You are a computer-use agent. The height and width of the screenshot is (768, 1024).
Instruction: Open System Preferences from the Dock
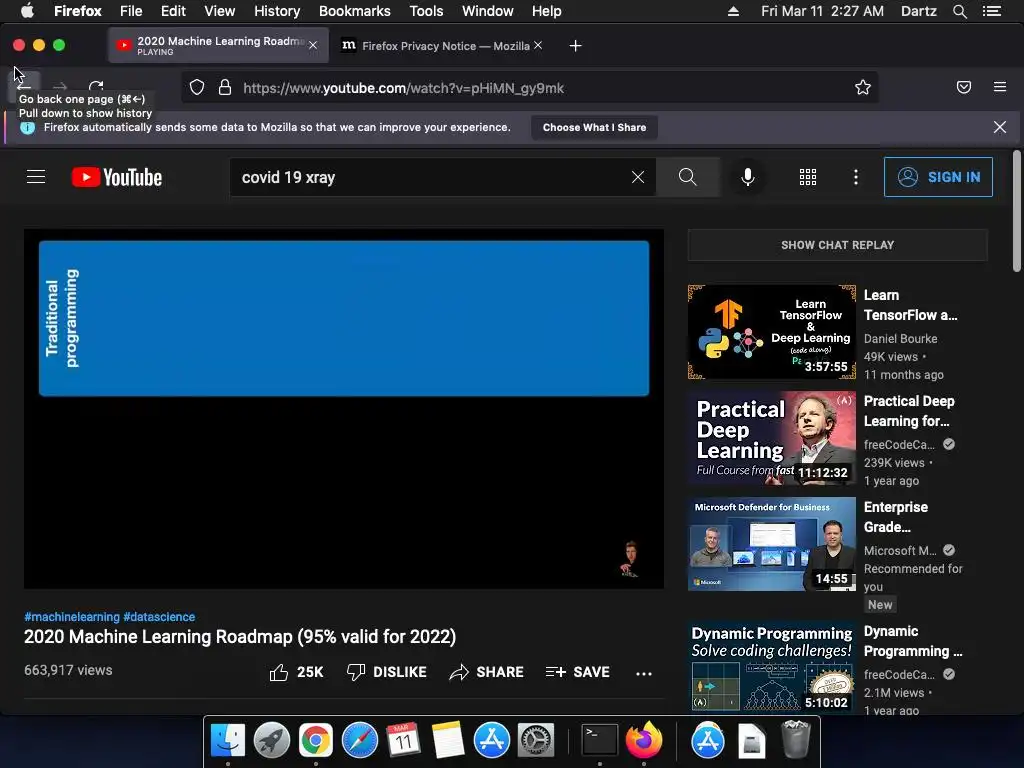coord(536,741)
